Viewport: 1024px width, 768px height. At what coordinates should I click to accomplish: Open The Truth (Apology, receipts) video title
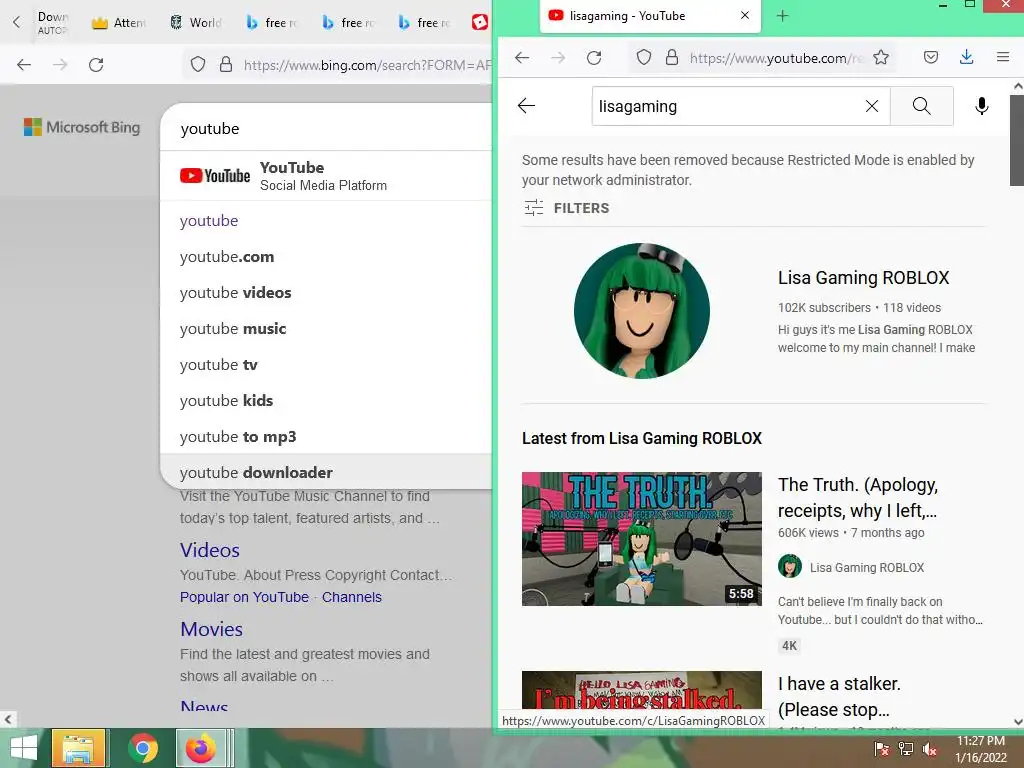[x=858, y=498]
